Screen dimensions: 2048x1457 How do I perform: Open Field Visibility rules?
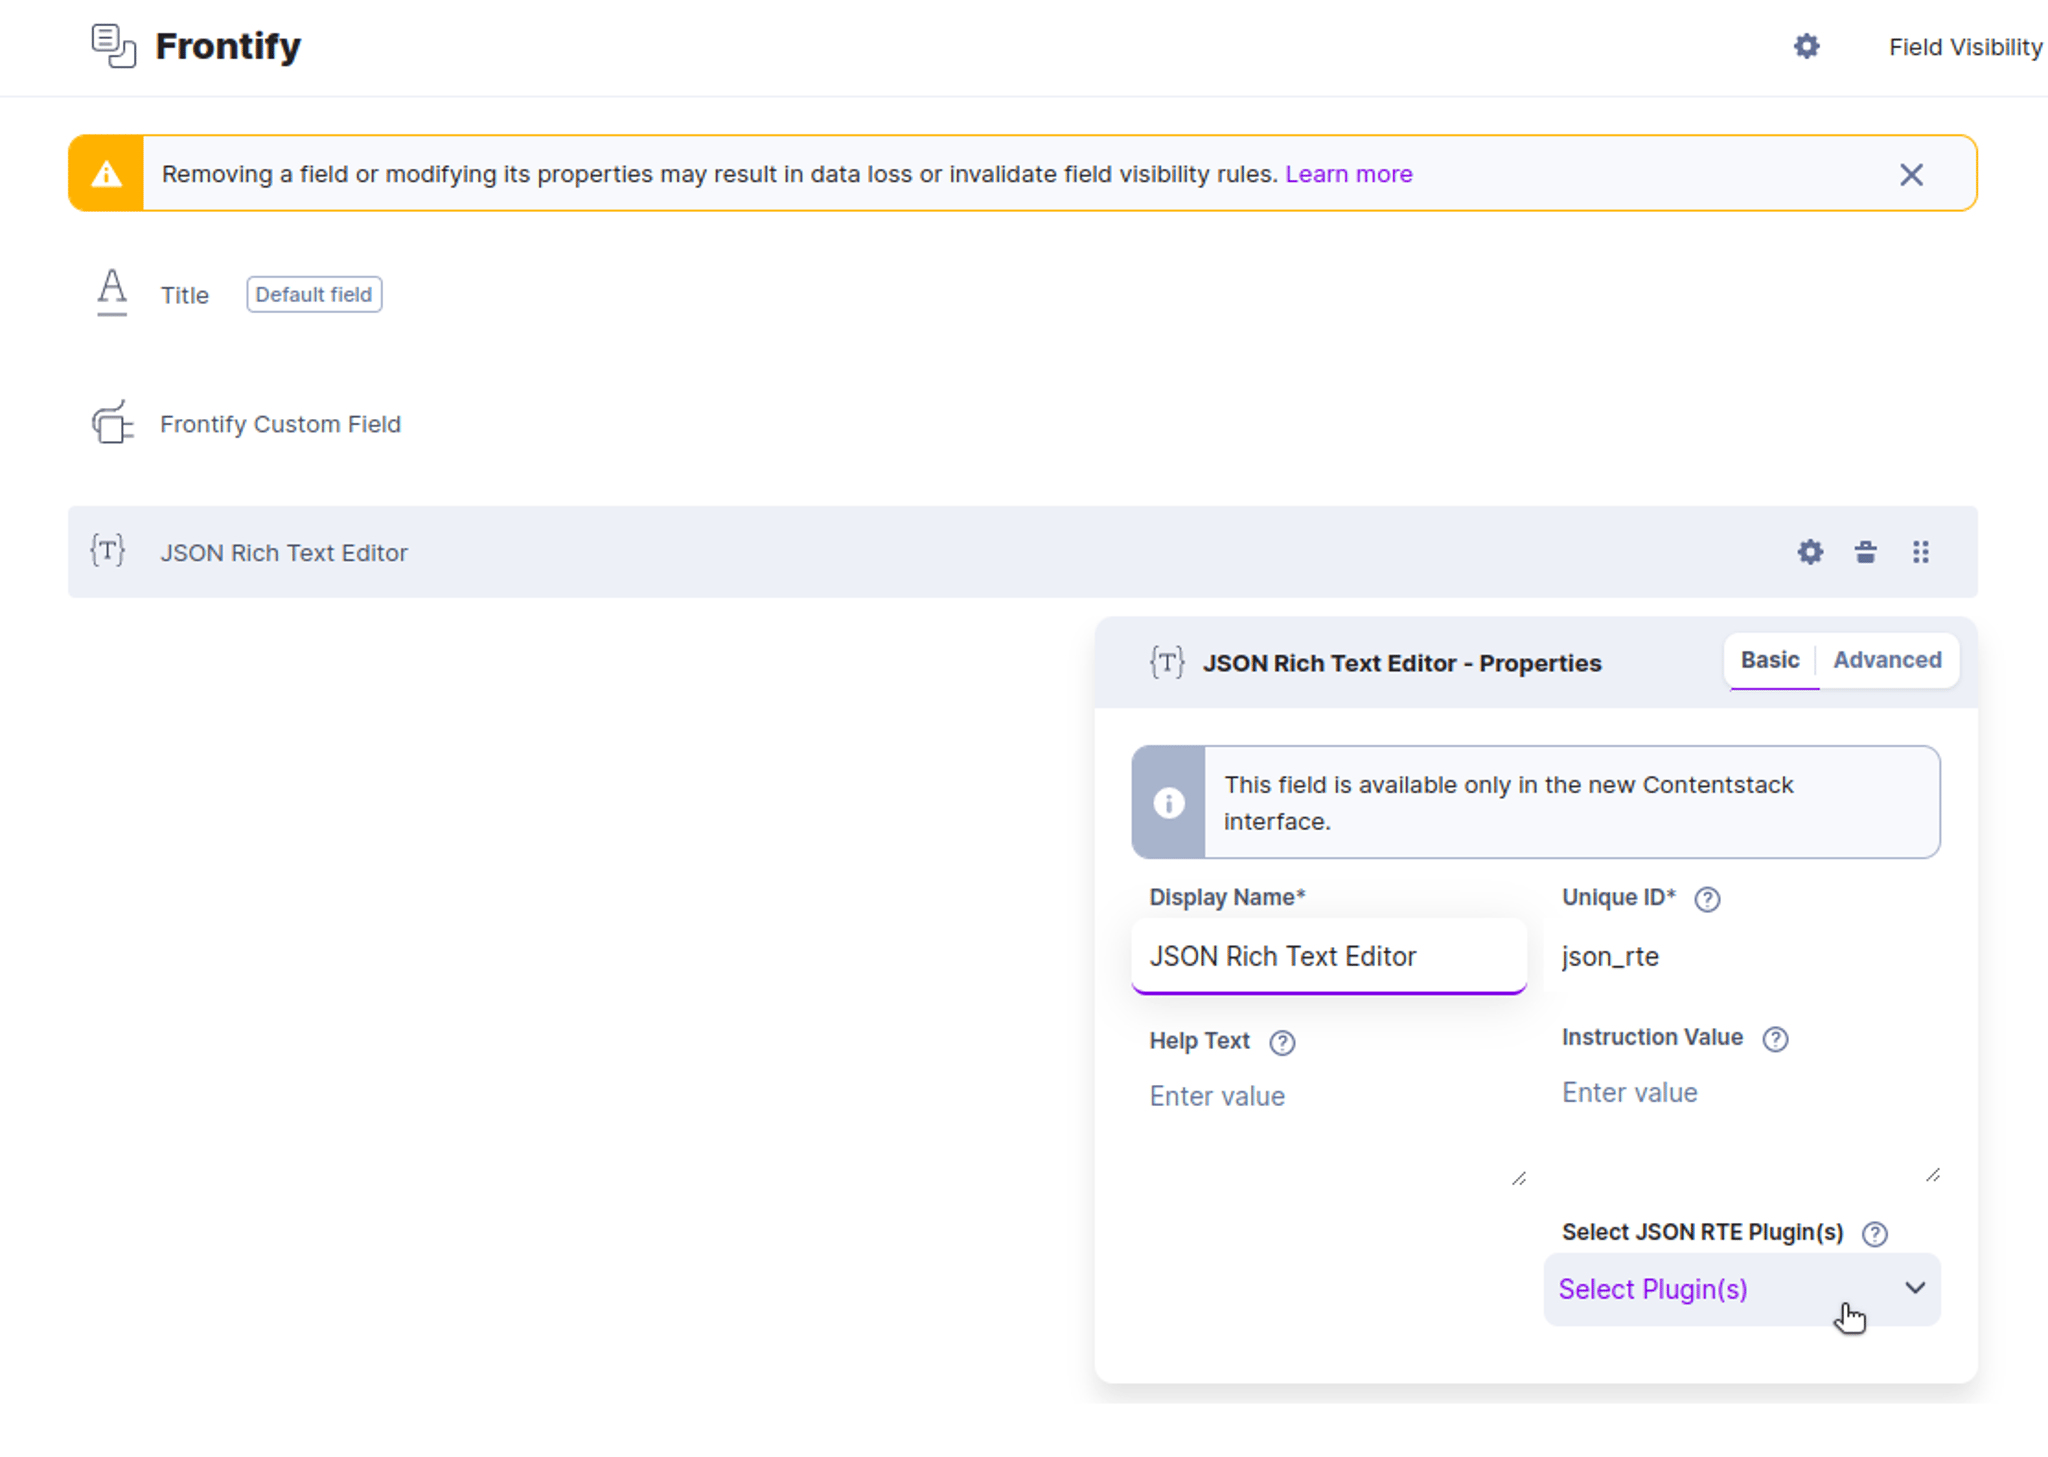click(x=1965, y=47)
